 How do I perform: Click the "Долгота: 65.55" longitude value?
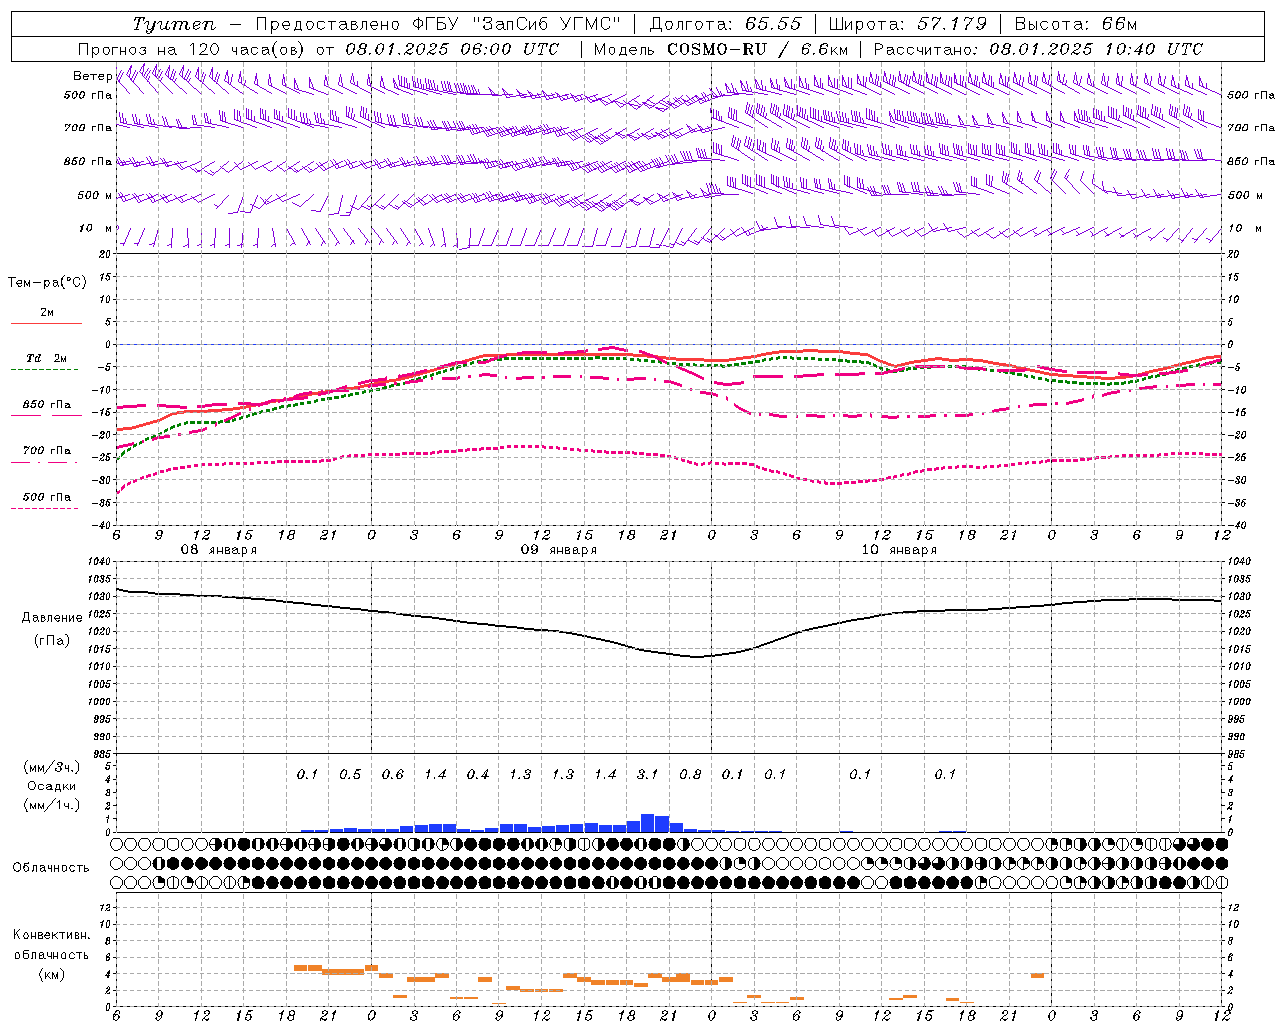point(725,24)
